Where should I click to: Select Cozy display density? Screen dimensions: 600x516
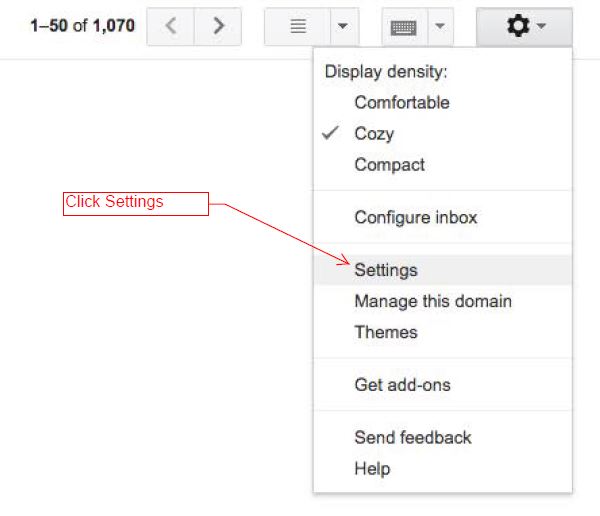[x=374, y=133]
